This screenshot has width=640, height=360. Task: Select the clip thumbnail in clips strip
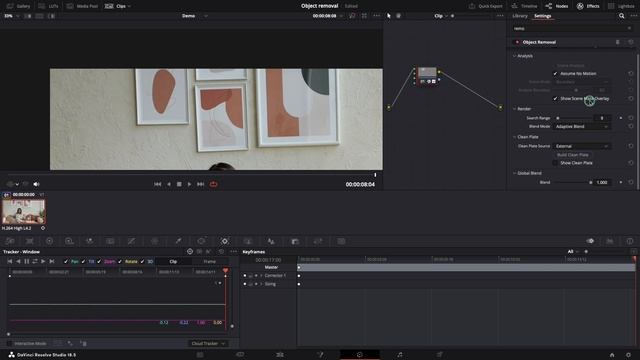point(24,212)
